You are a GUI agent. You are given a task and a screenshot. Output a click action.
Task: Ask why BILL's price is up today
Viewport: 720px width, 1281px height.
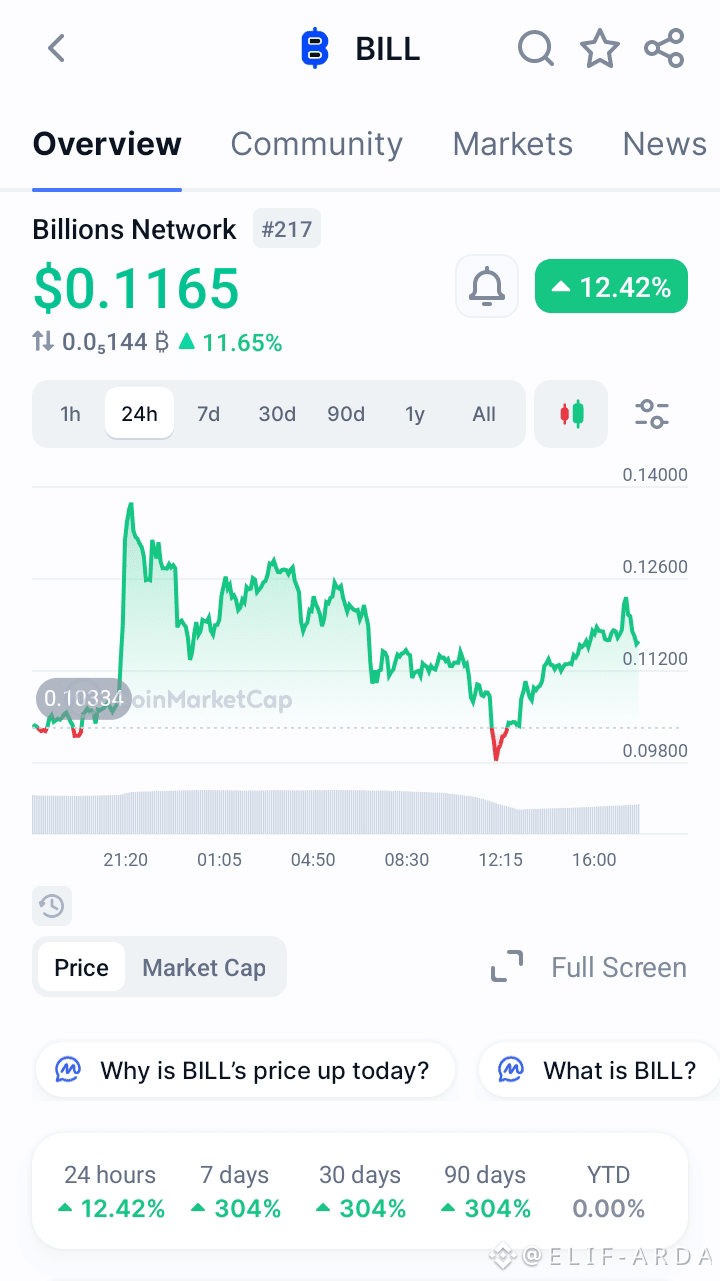point(245,1070)
